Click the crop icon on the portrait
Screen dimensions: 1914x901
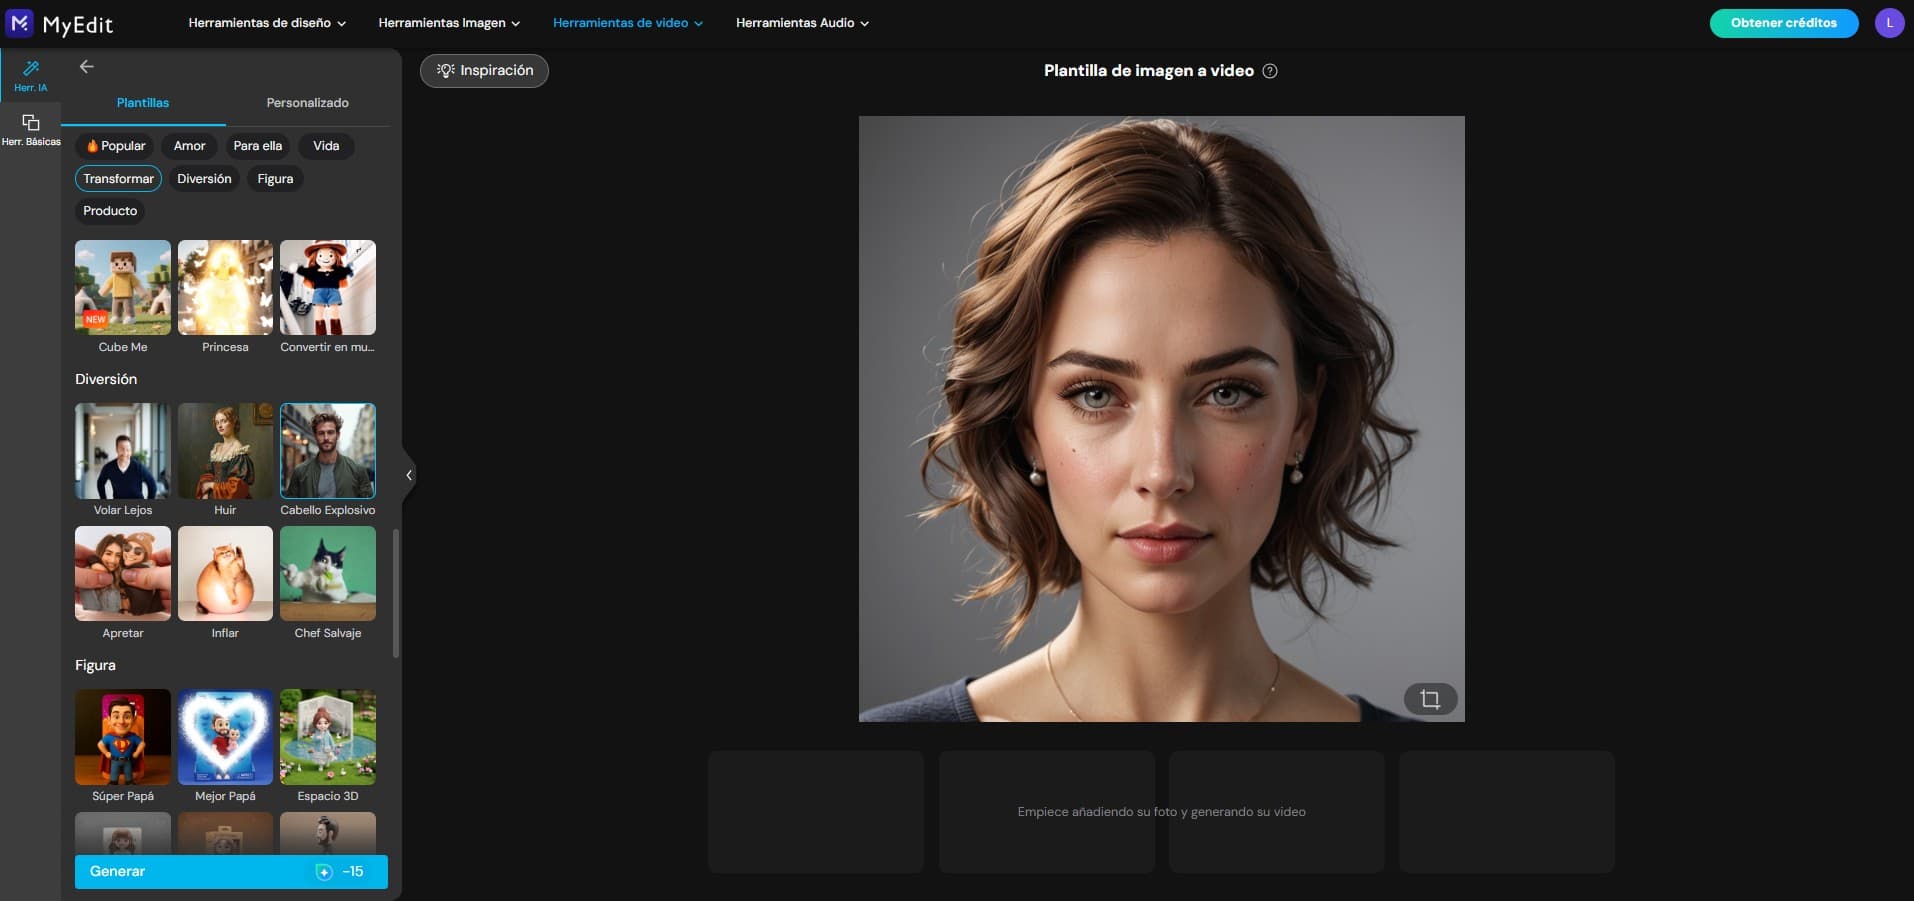tap(1430, 699)
